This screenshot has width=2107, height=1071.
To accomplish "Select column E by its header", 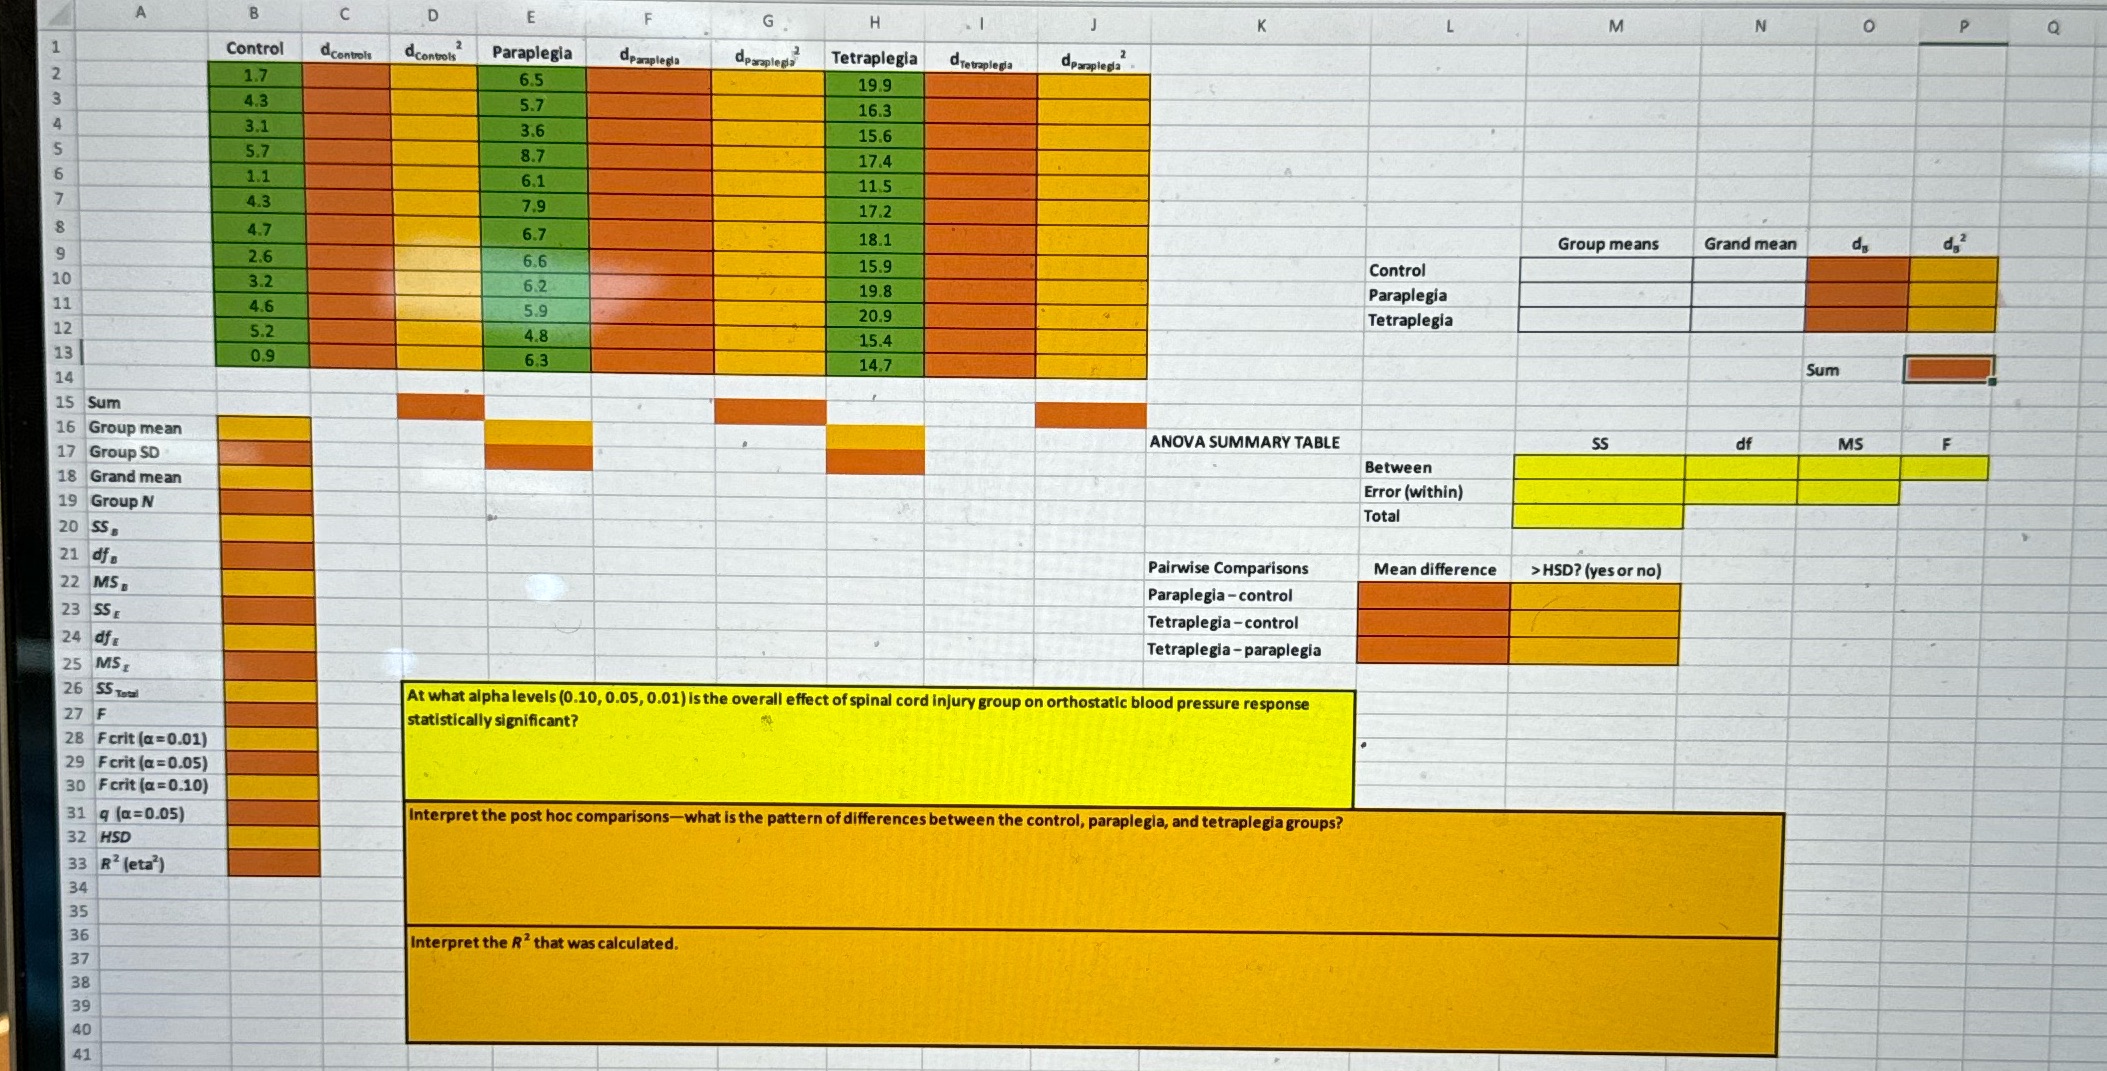I will [531, 17].
